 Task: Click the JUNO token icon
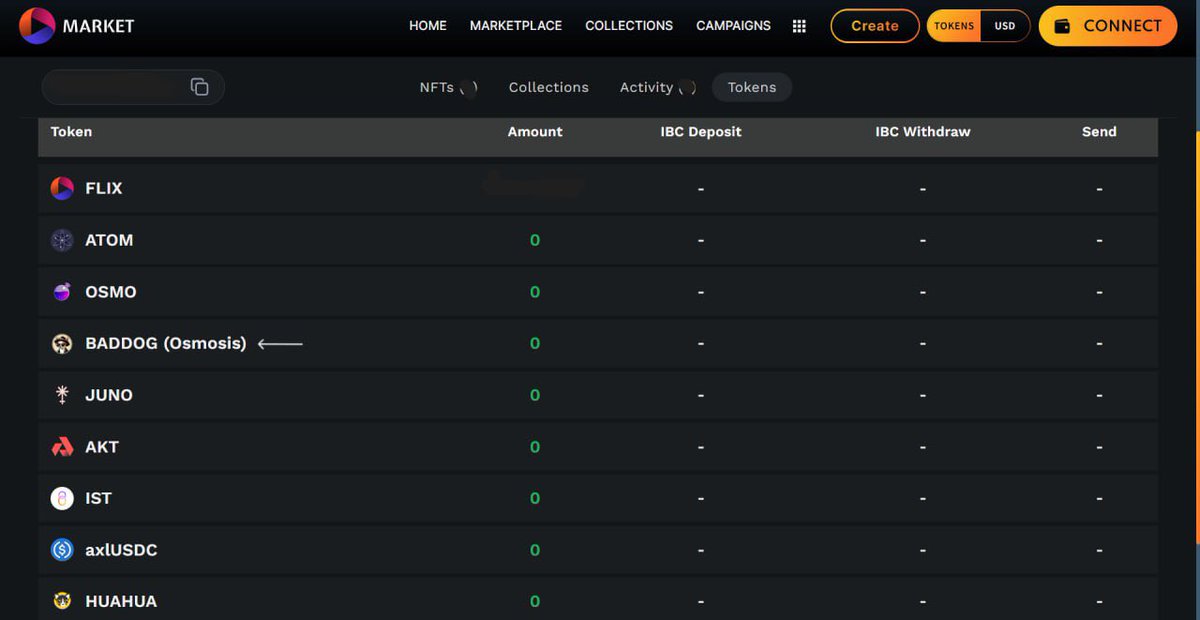click(x=62, y=395)
